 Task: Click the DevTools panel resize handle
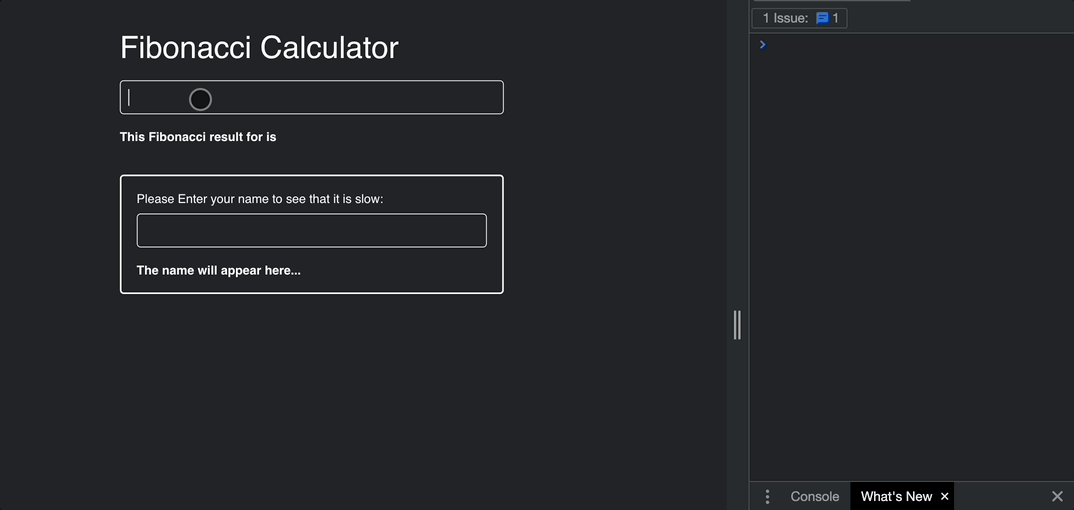point(737,324)
